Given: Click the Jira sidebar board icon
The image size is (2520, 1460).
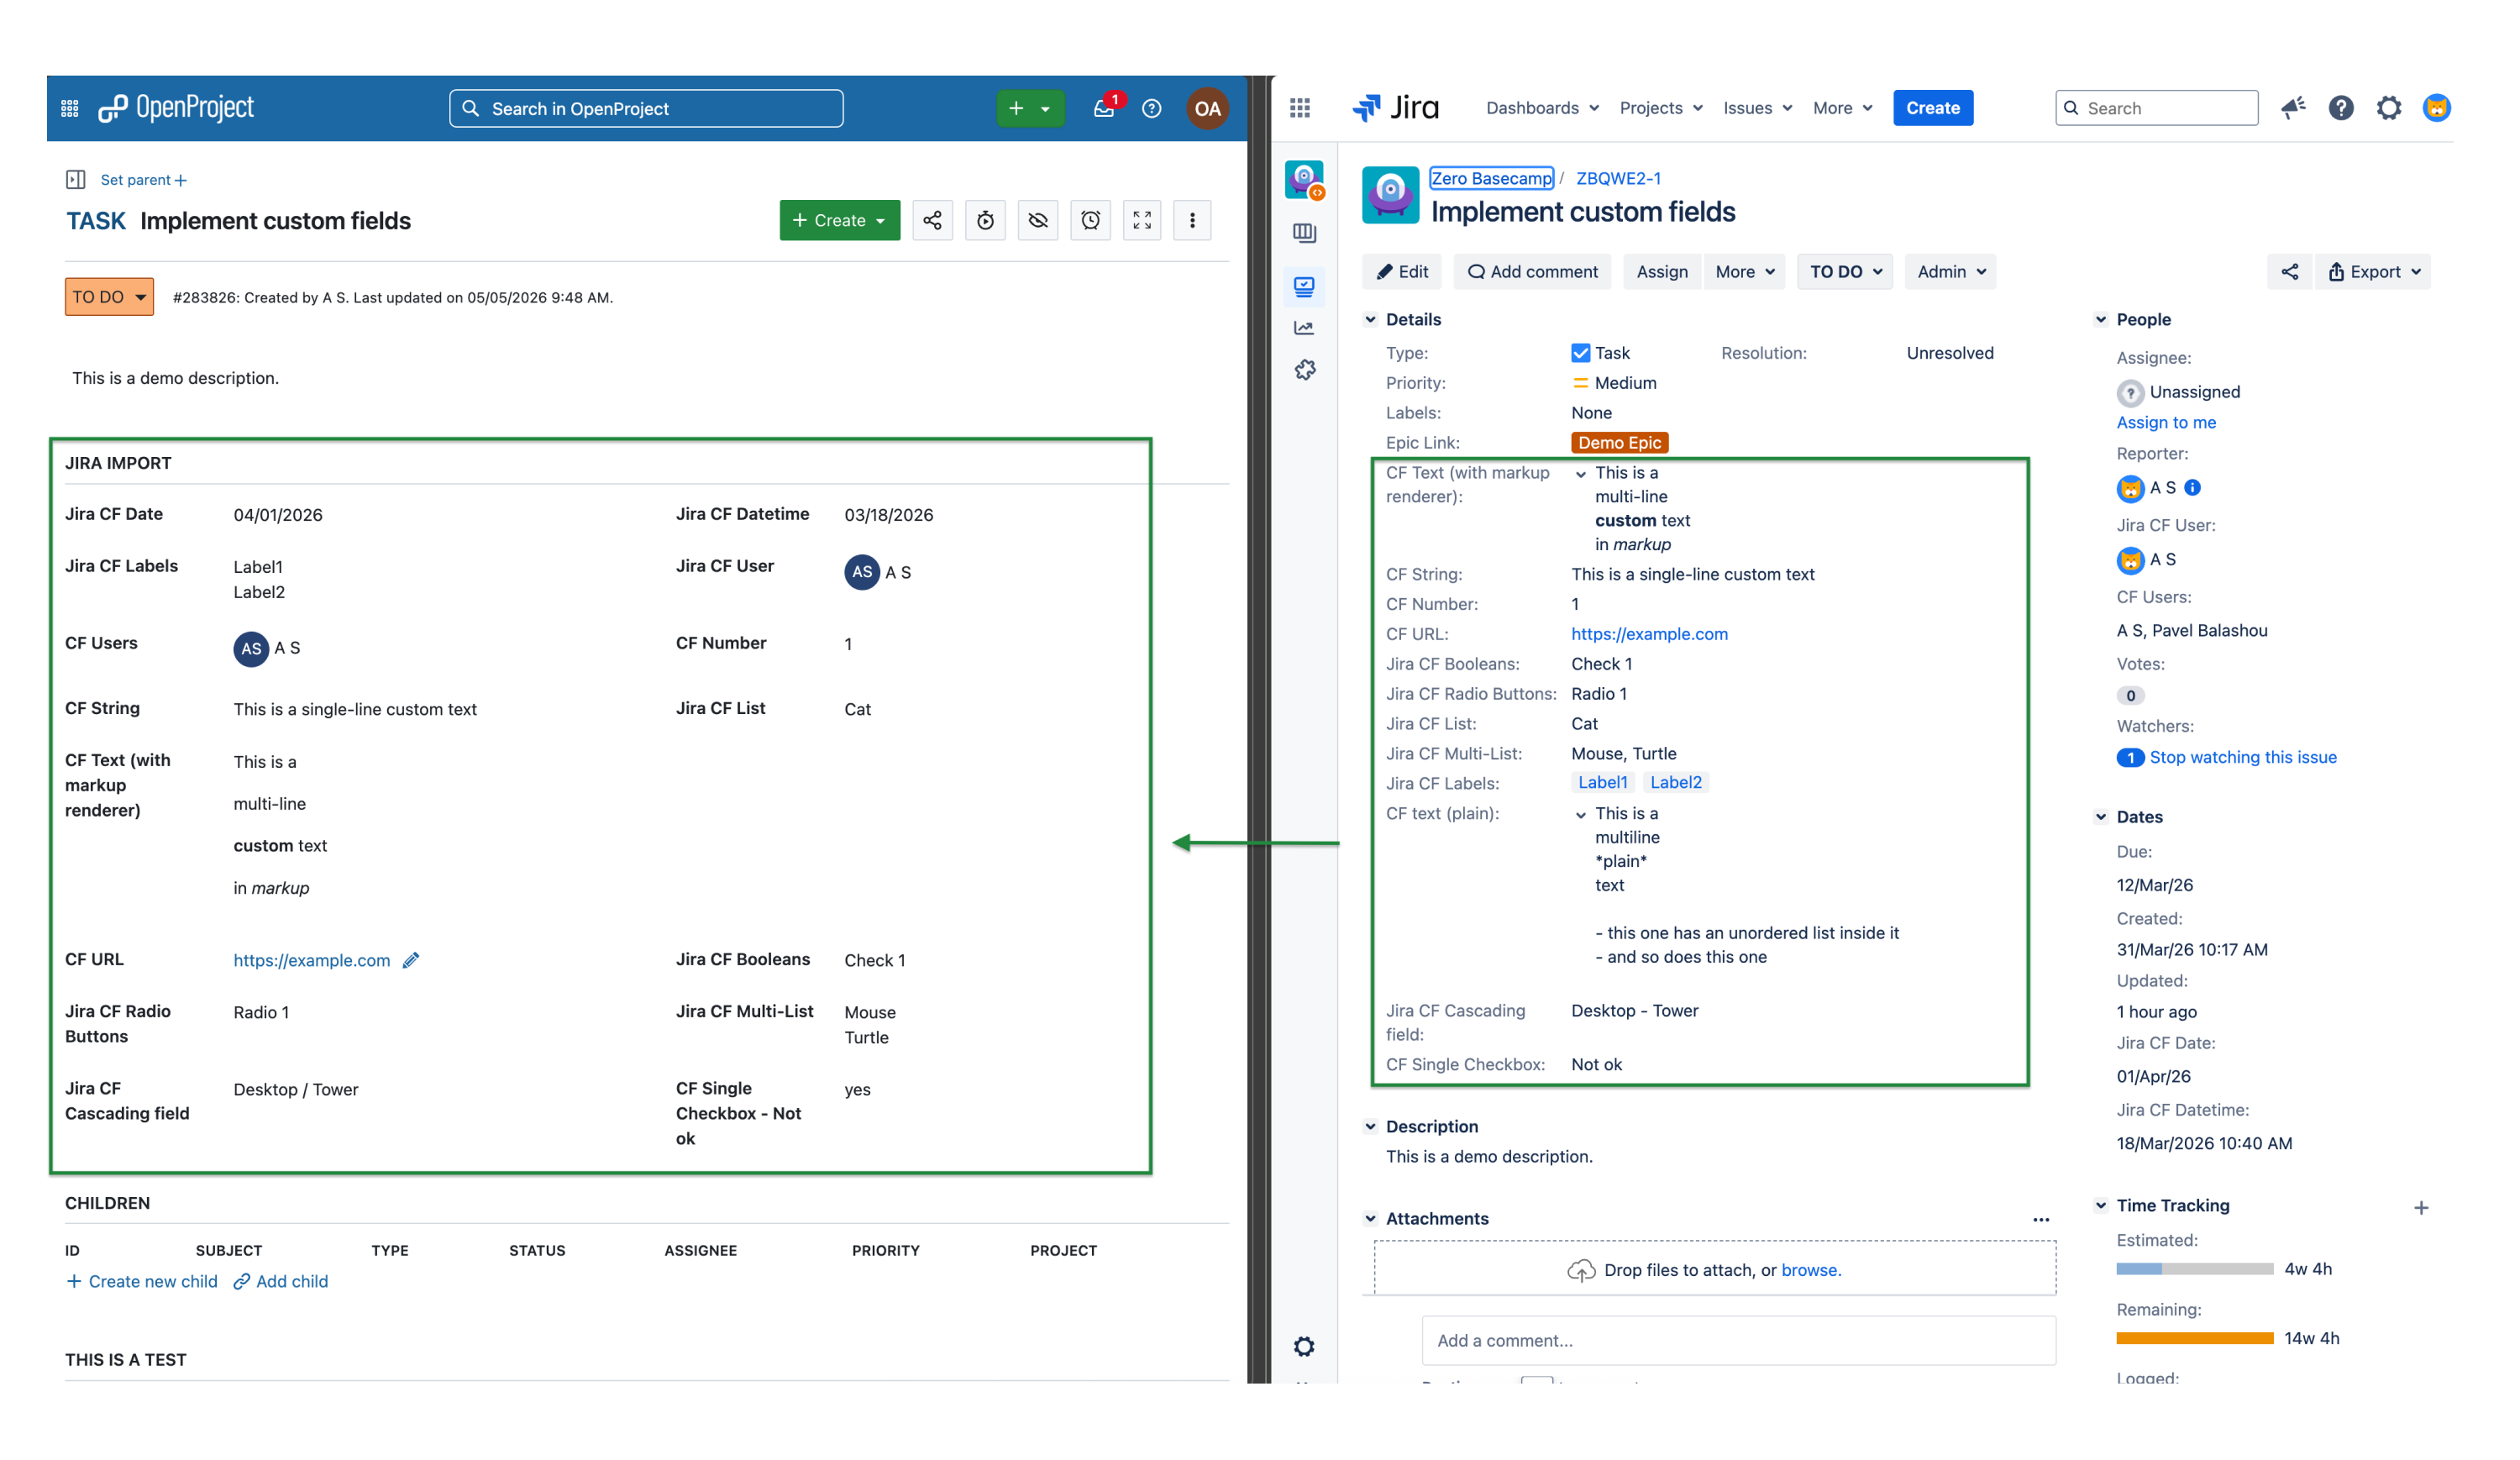Looking at the screenshot, I should tap(1304, 233).
